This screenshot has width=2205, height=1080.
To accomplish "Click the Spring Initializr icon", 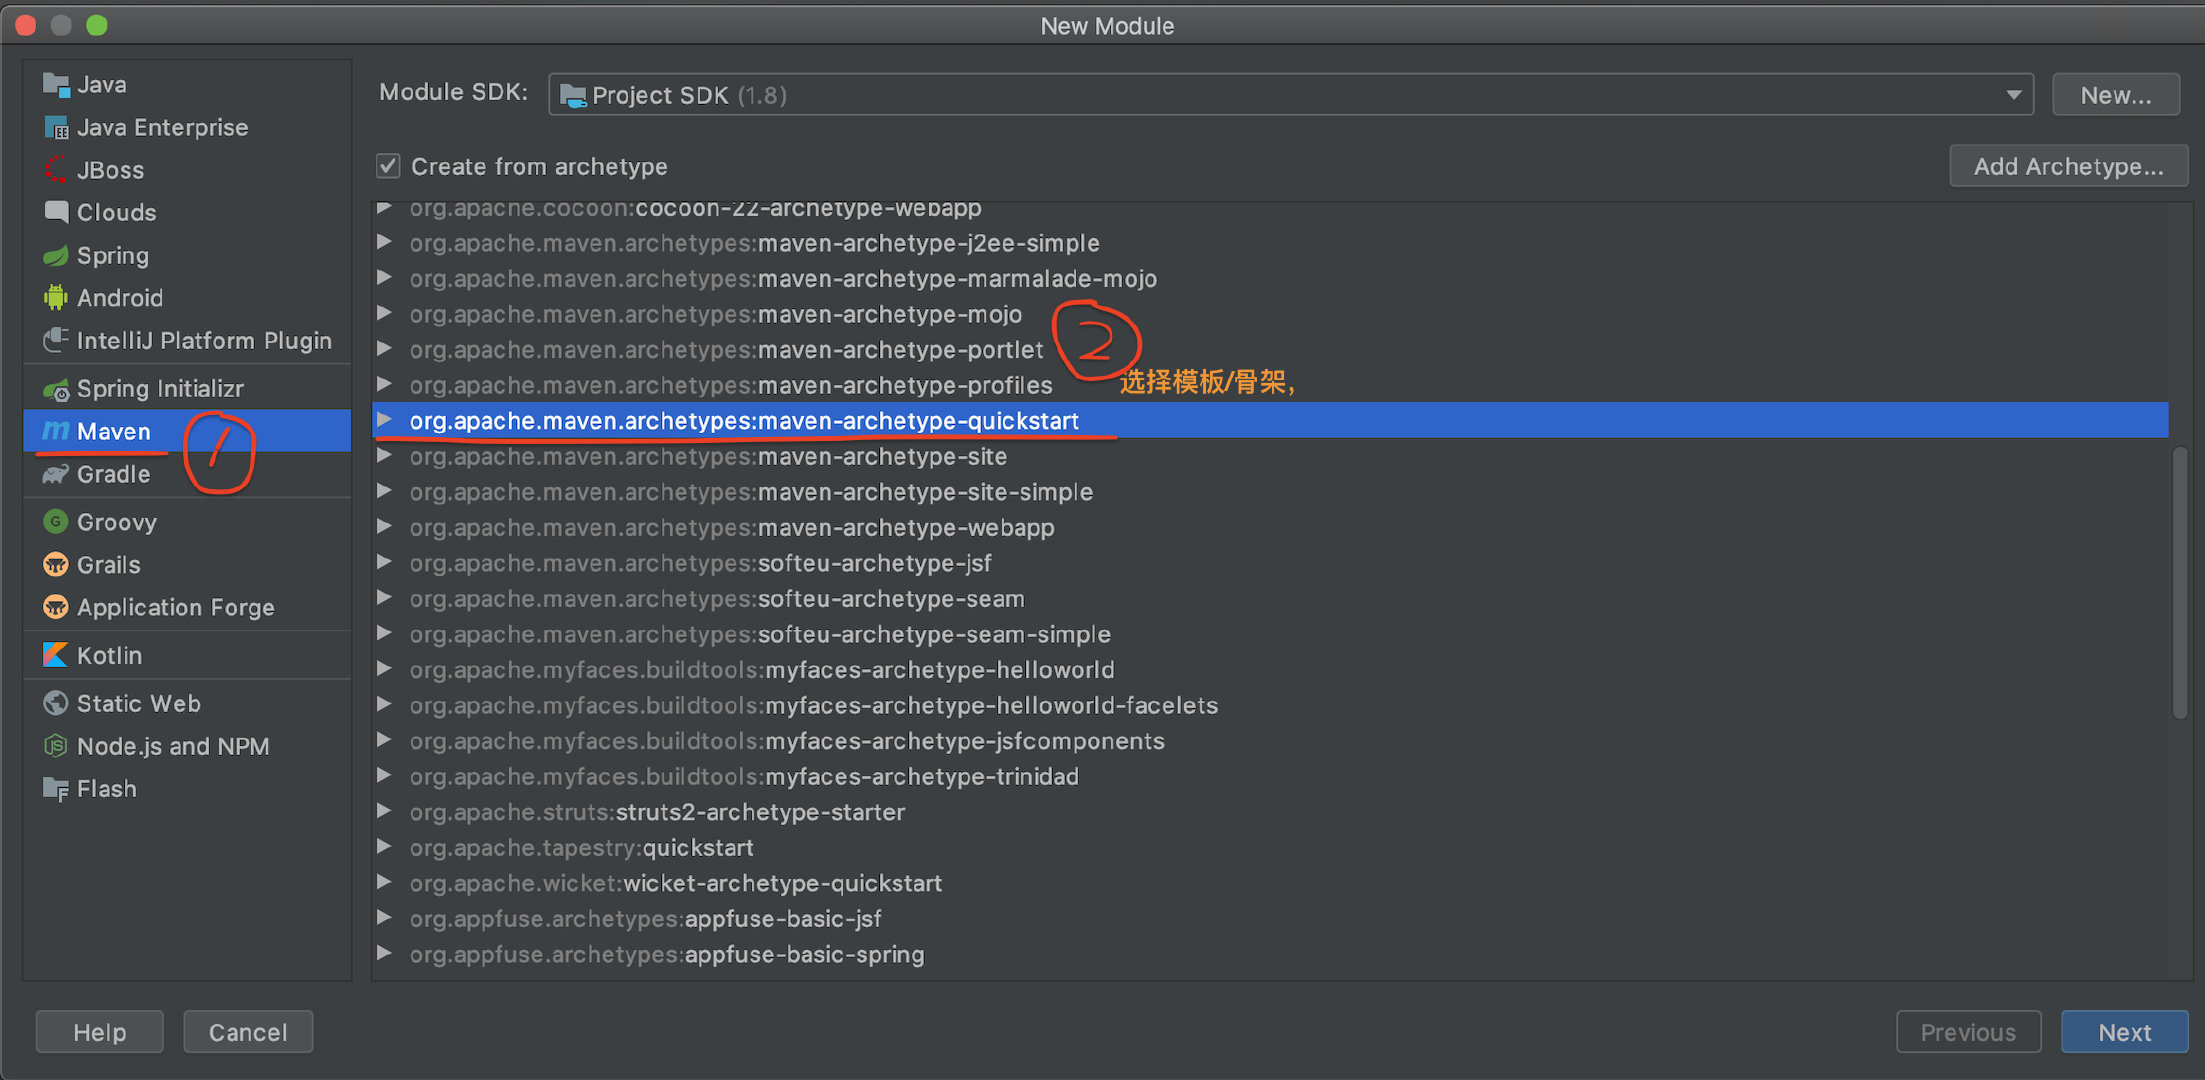I will click(55, 389).
